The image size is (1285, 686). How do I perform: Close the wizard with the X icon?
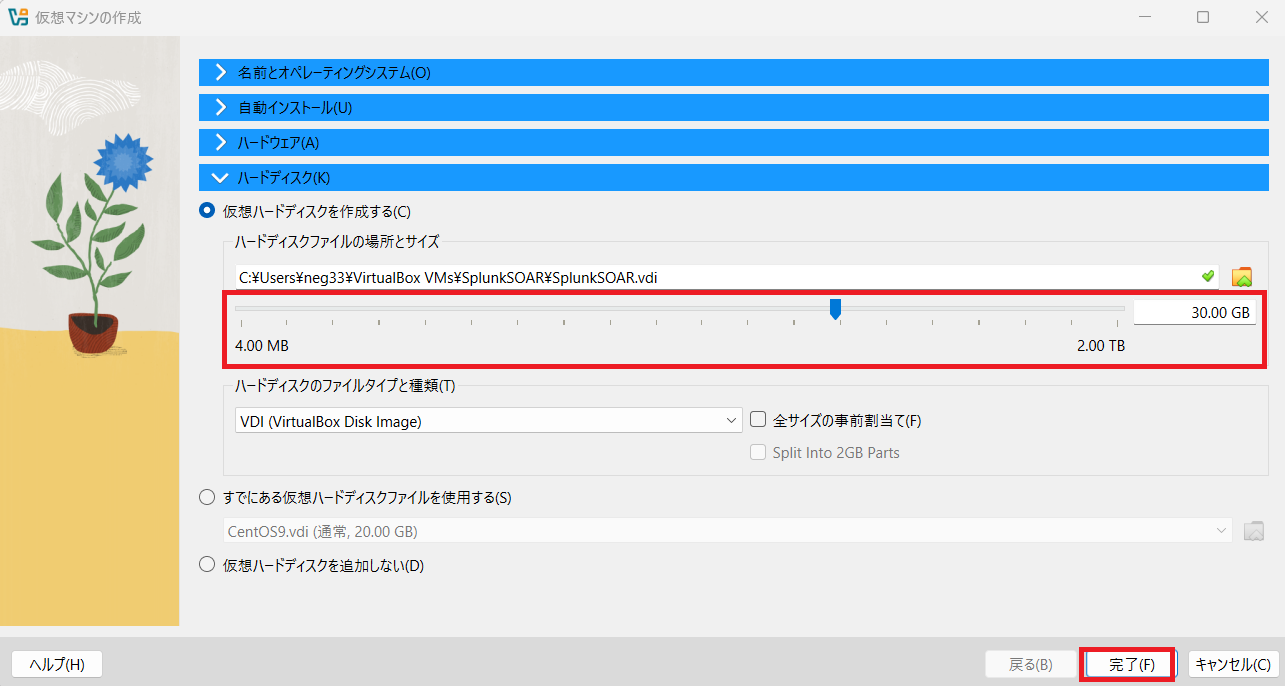tap(1262, 17)
